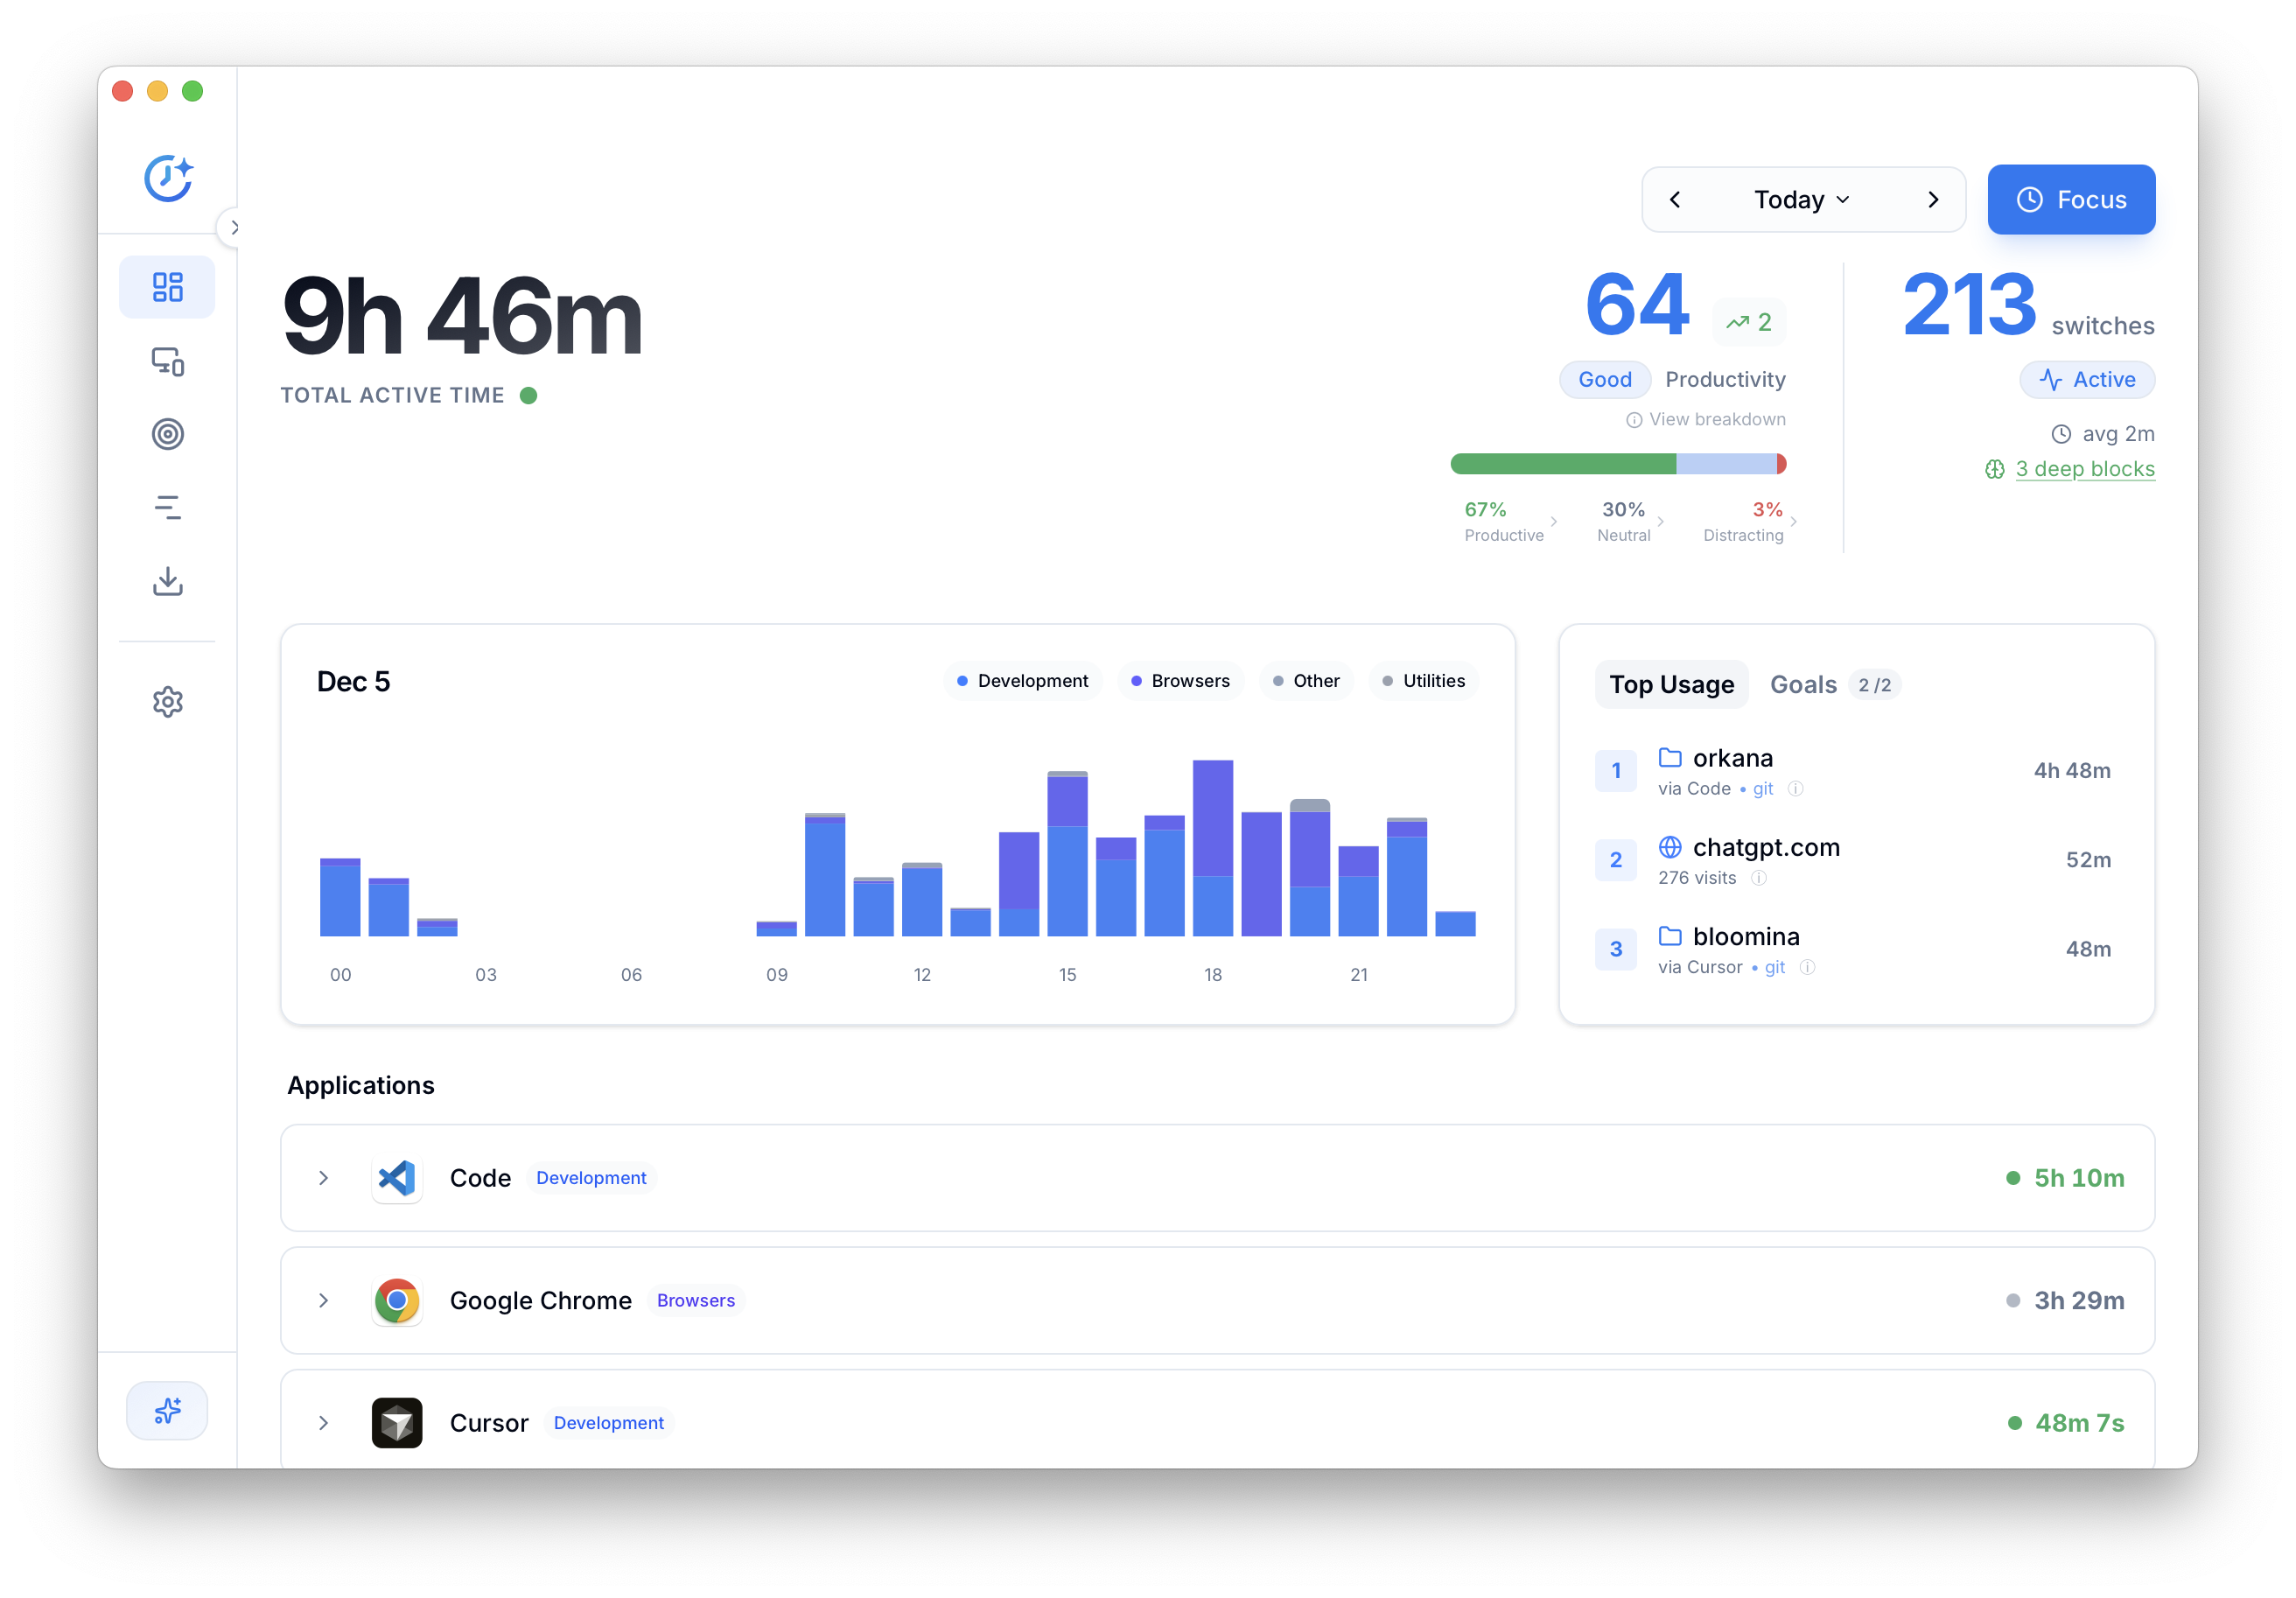
Task: Click the devices monitor icon in sidebar
Action: [x=167, y=361]
